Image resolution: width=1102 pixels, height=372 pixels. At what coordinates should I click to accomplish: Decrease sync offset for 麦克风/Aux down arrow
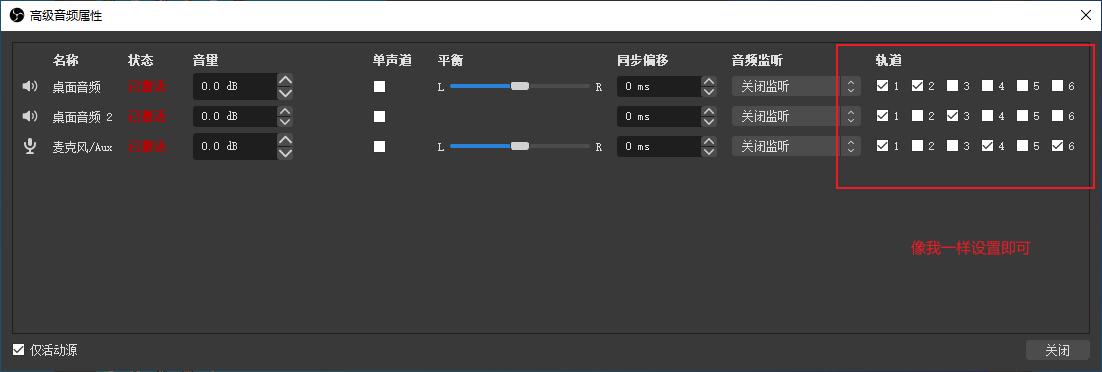(x=709, y=152)
